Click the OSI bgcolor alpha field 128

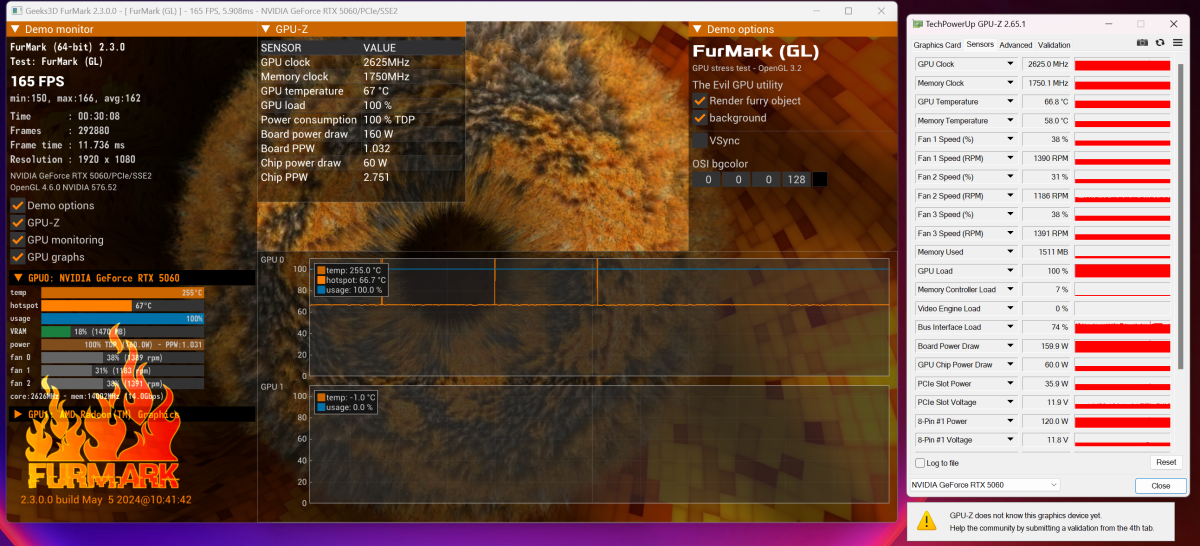click(796, 180)
